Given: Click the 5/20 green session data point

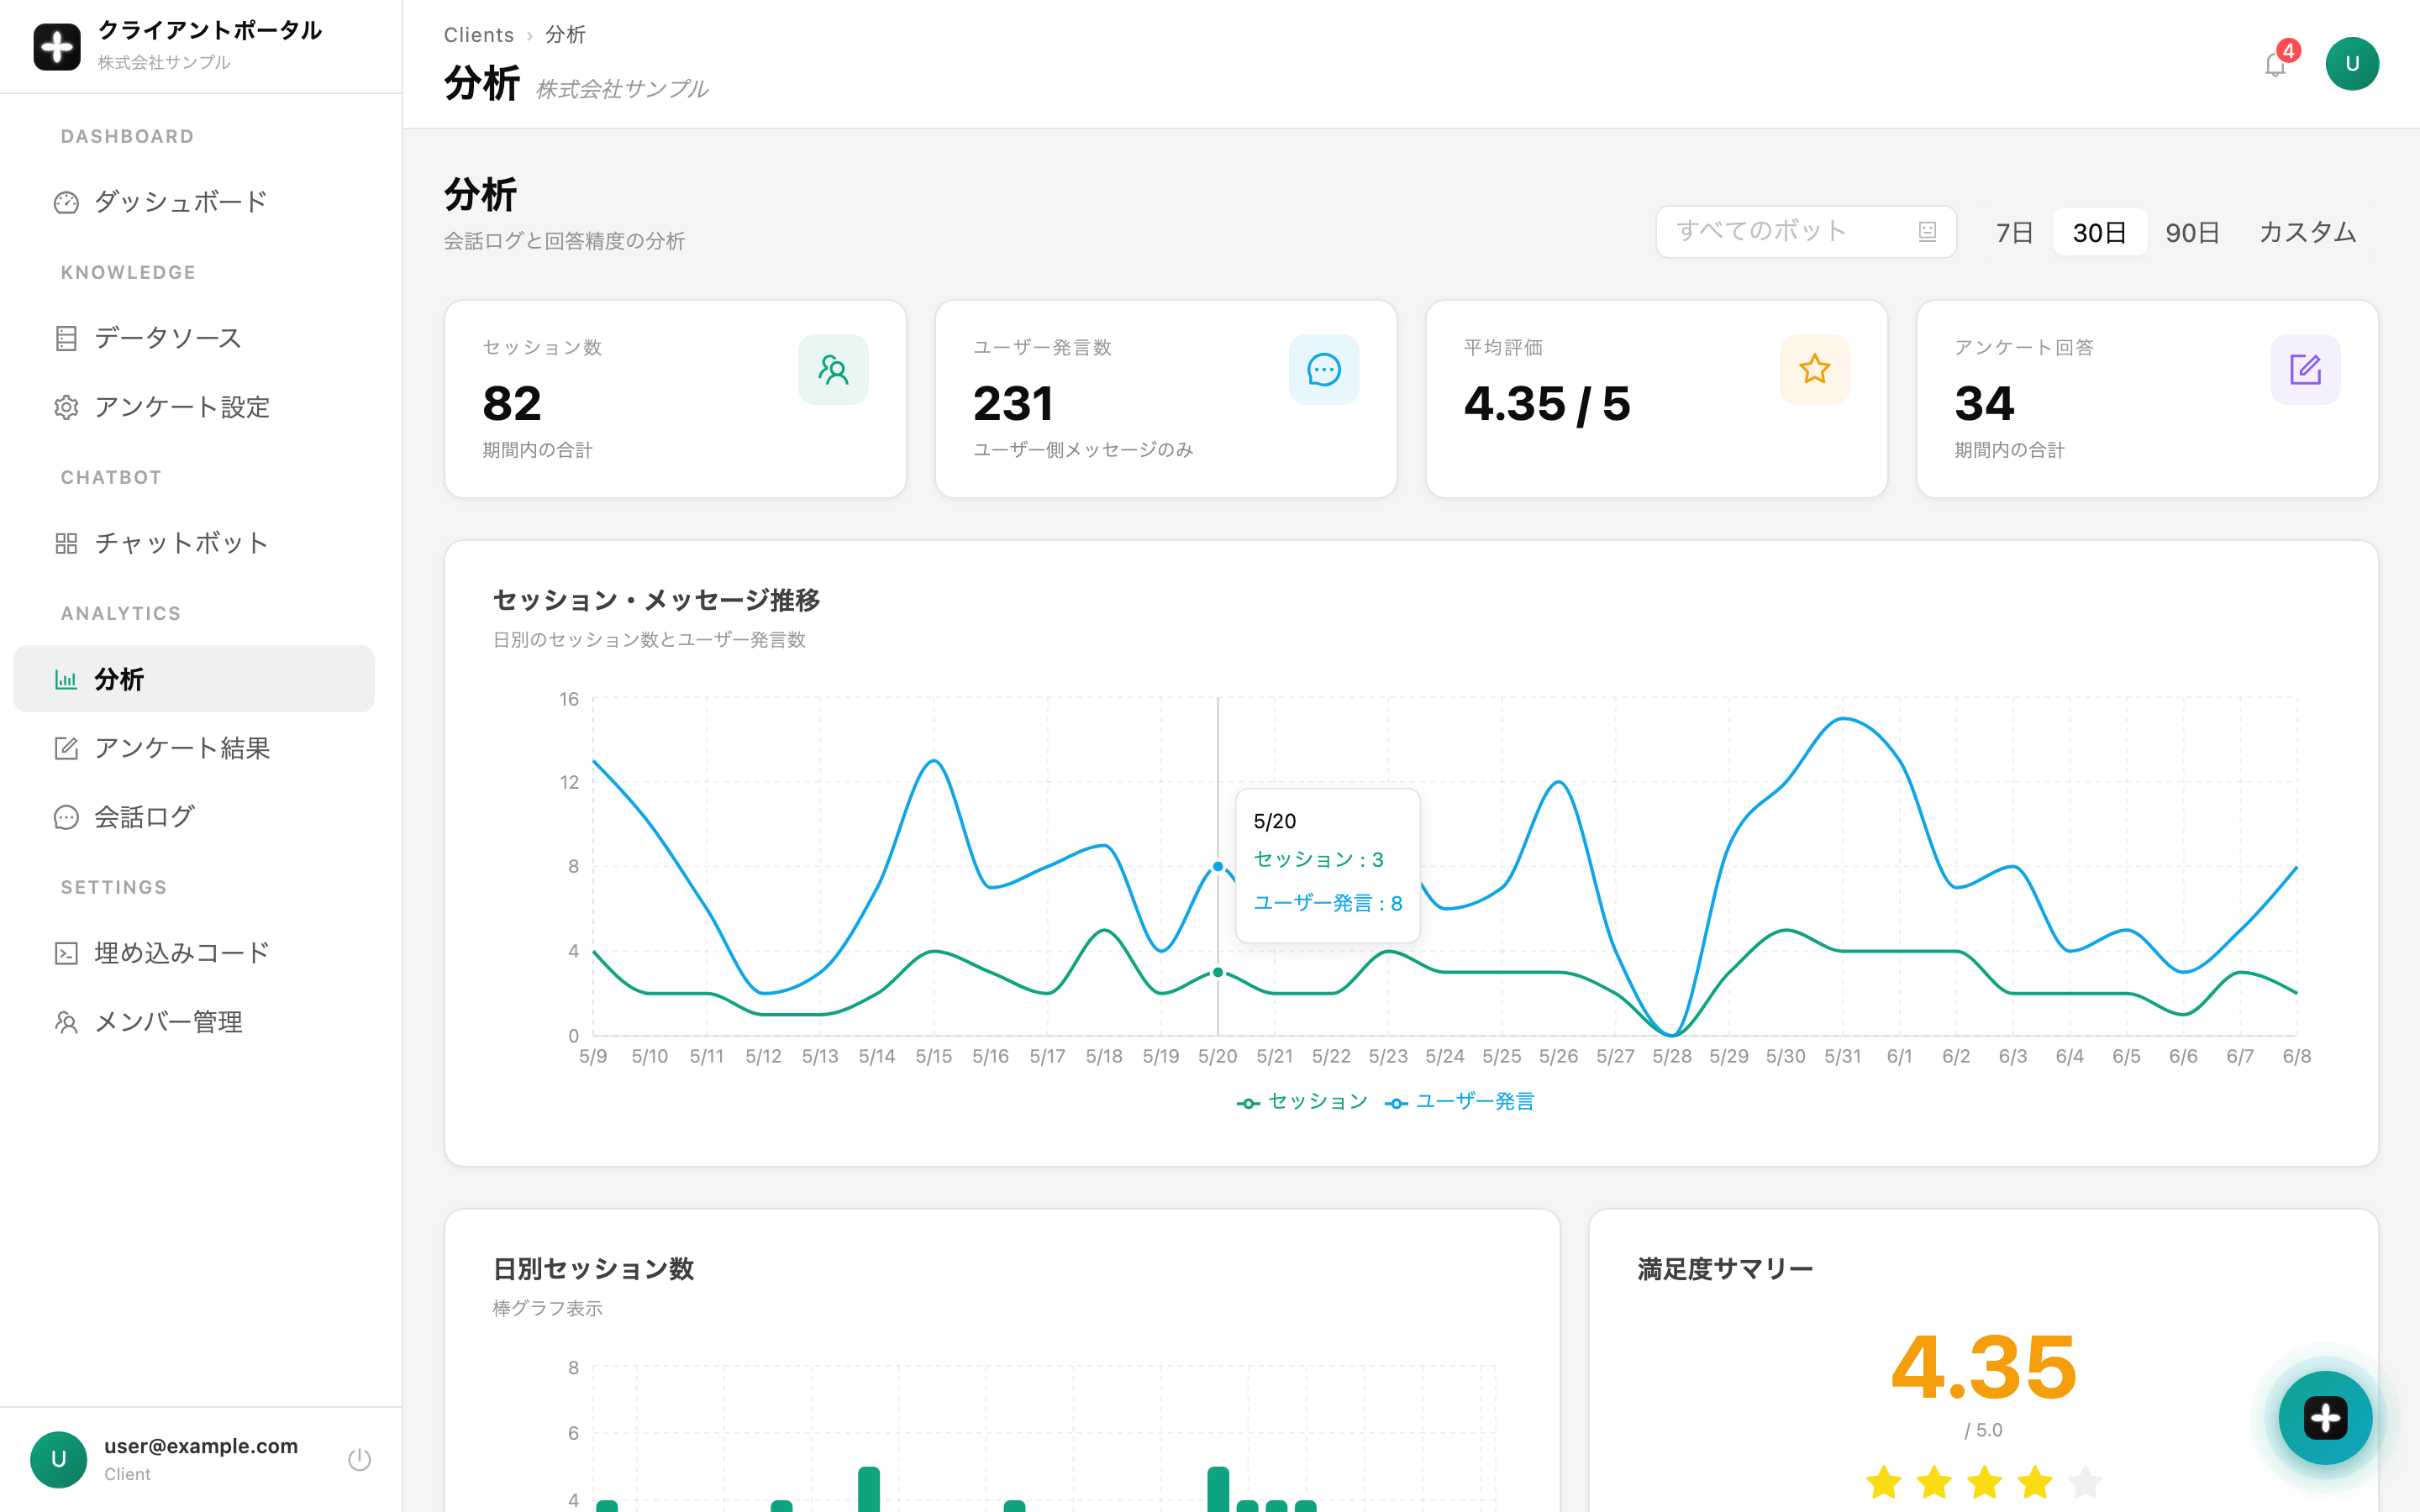Looking at the screenshot, I should point(1218,972).
